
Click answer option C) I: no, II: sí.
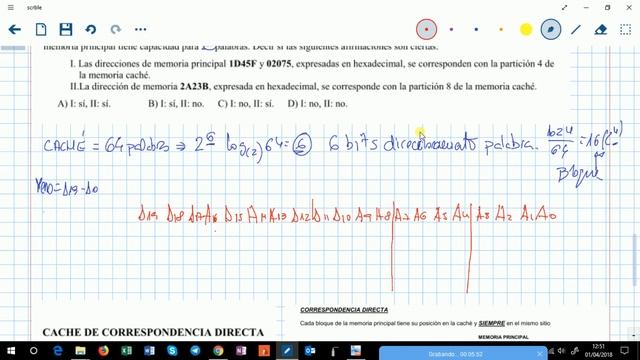(246, 104)
